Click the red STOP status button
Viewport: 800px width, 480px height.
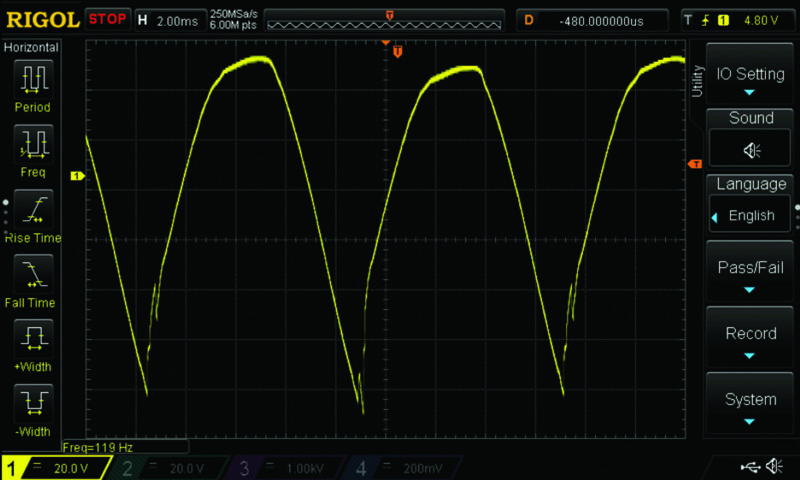click(107, 19)
